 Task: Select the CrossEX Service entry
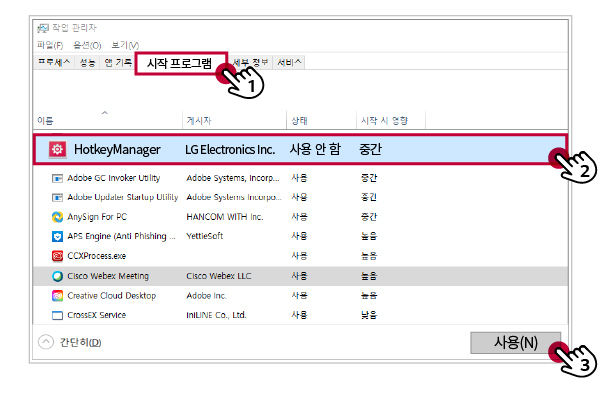pos(97,315)
